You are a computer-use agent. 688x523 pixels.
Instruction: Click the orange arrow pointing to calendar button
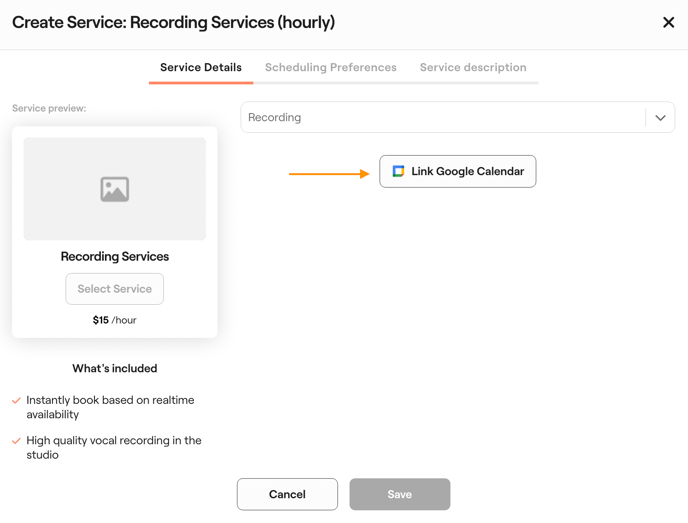click(329, 174)
